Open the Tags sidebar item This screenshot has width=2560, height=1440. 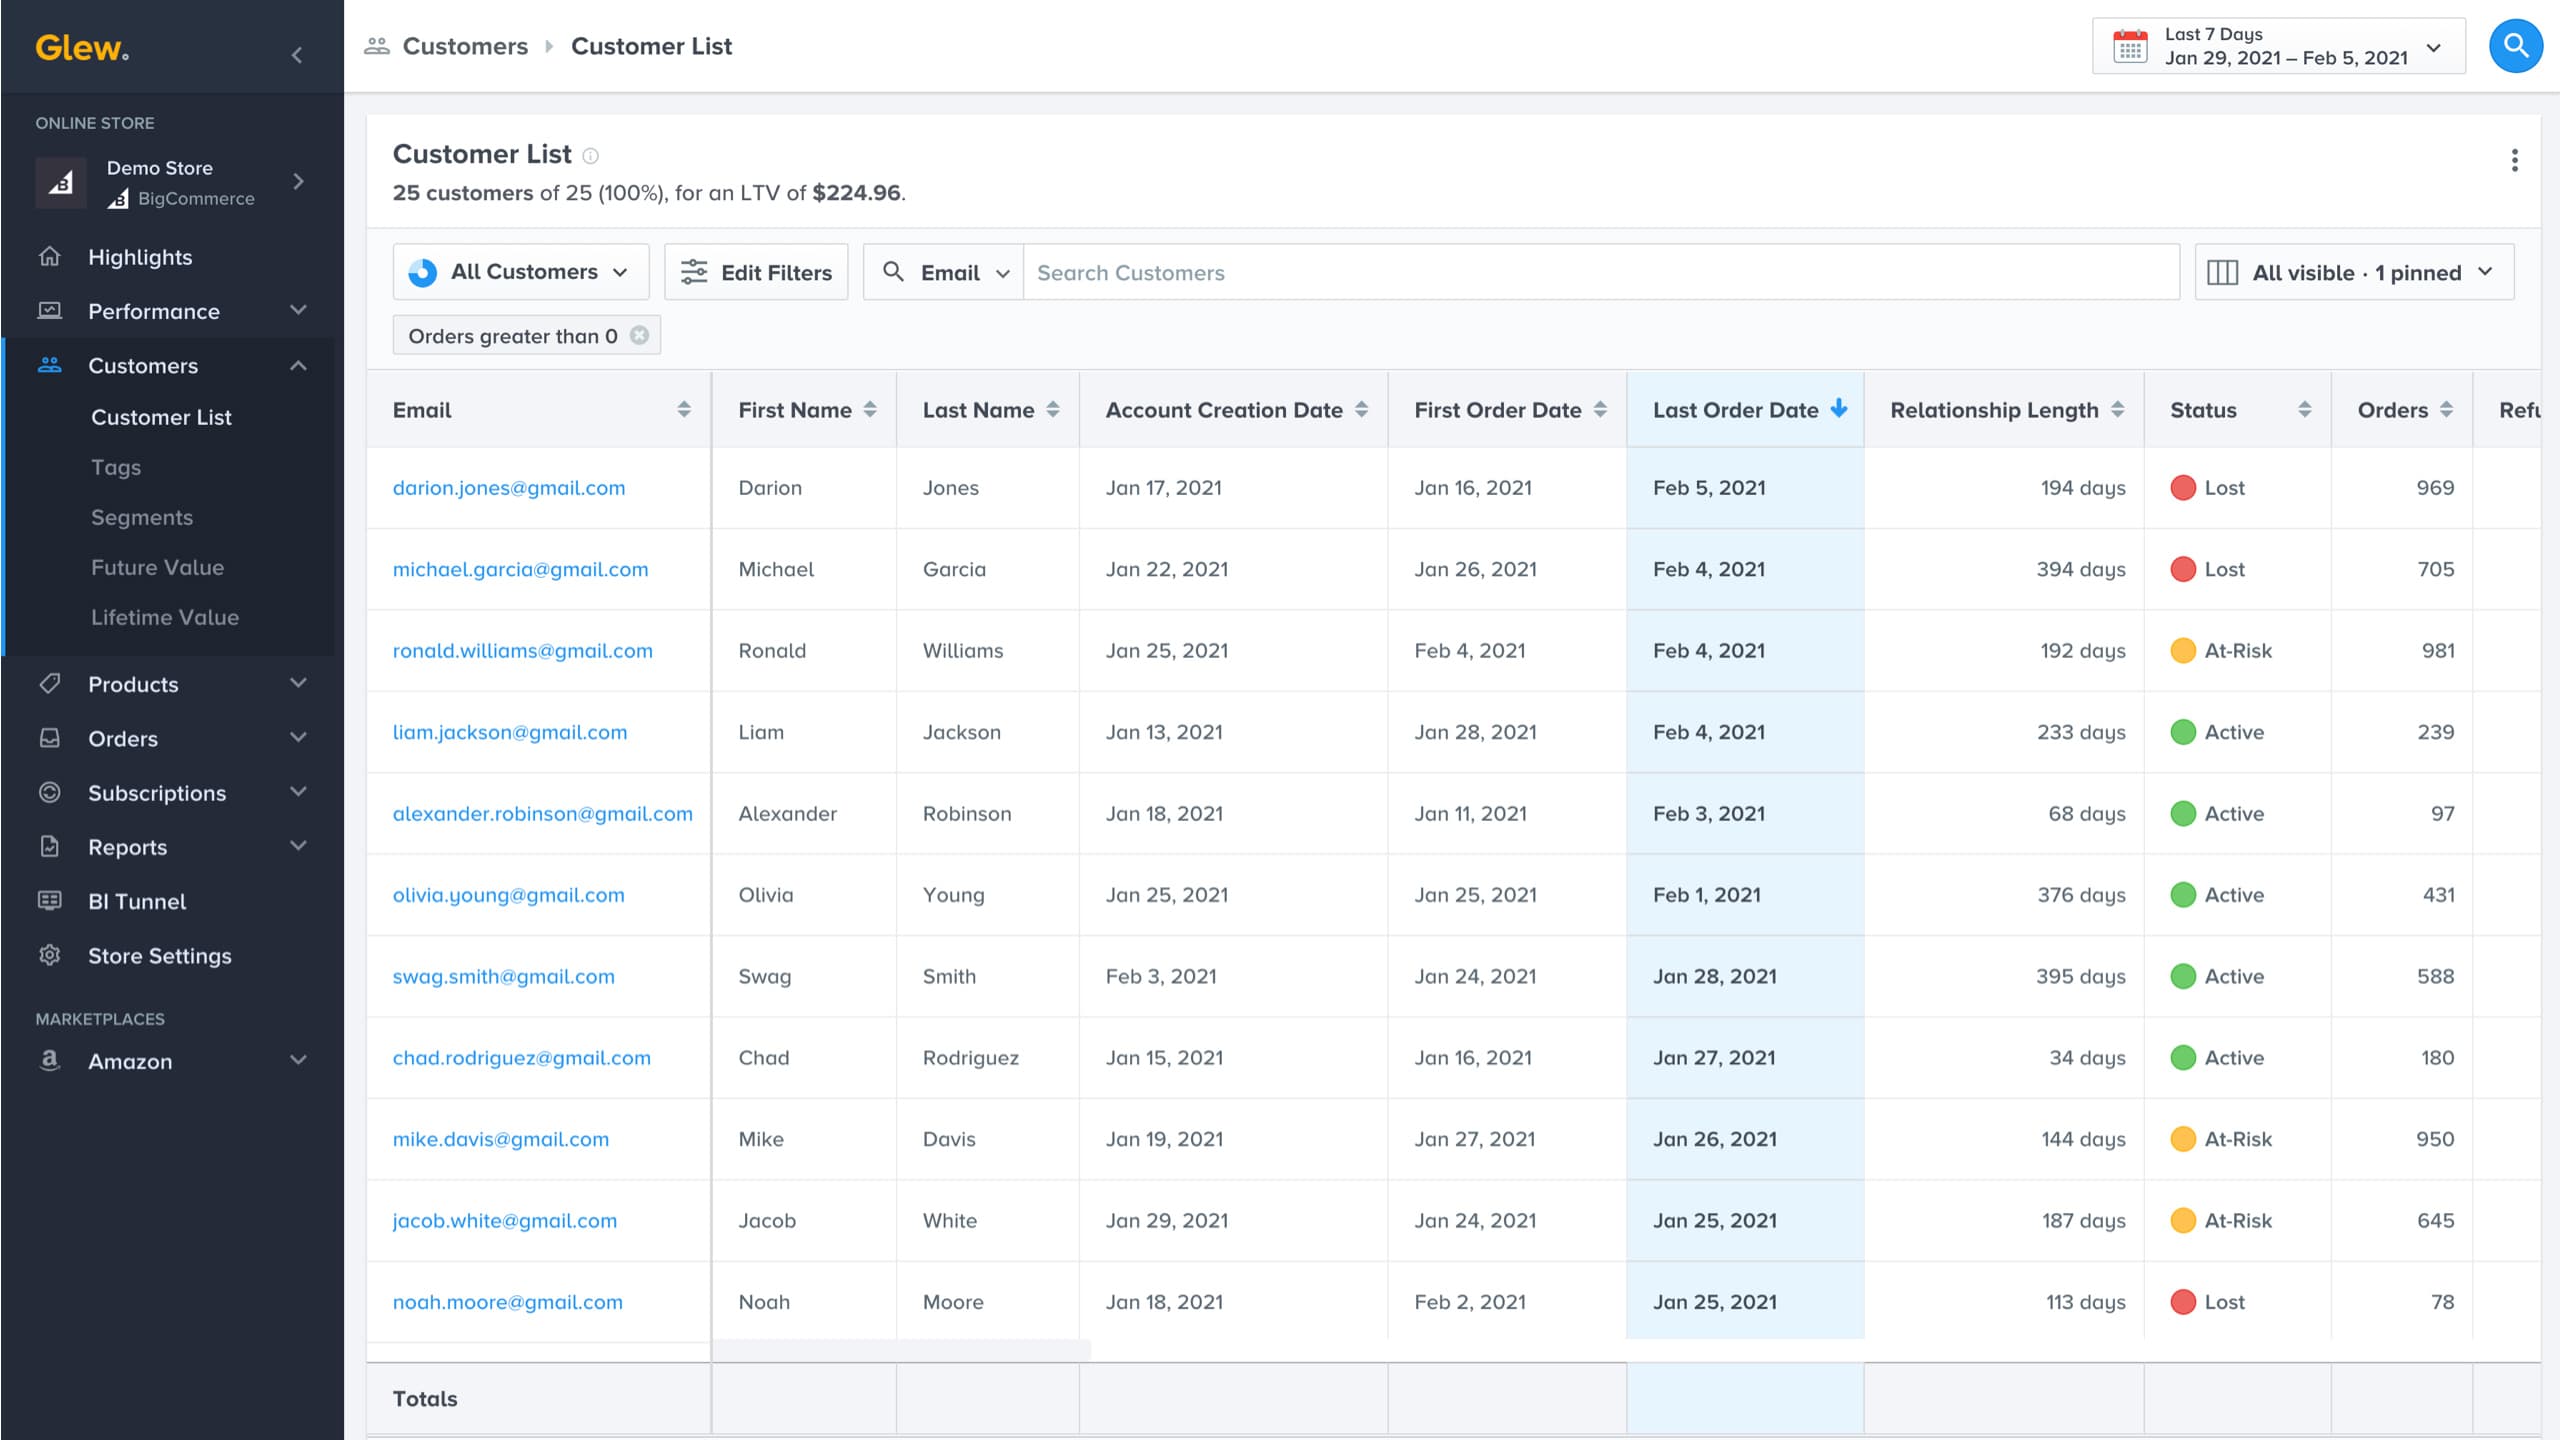(116, 467)
